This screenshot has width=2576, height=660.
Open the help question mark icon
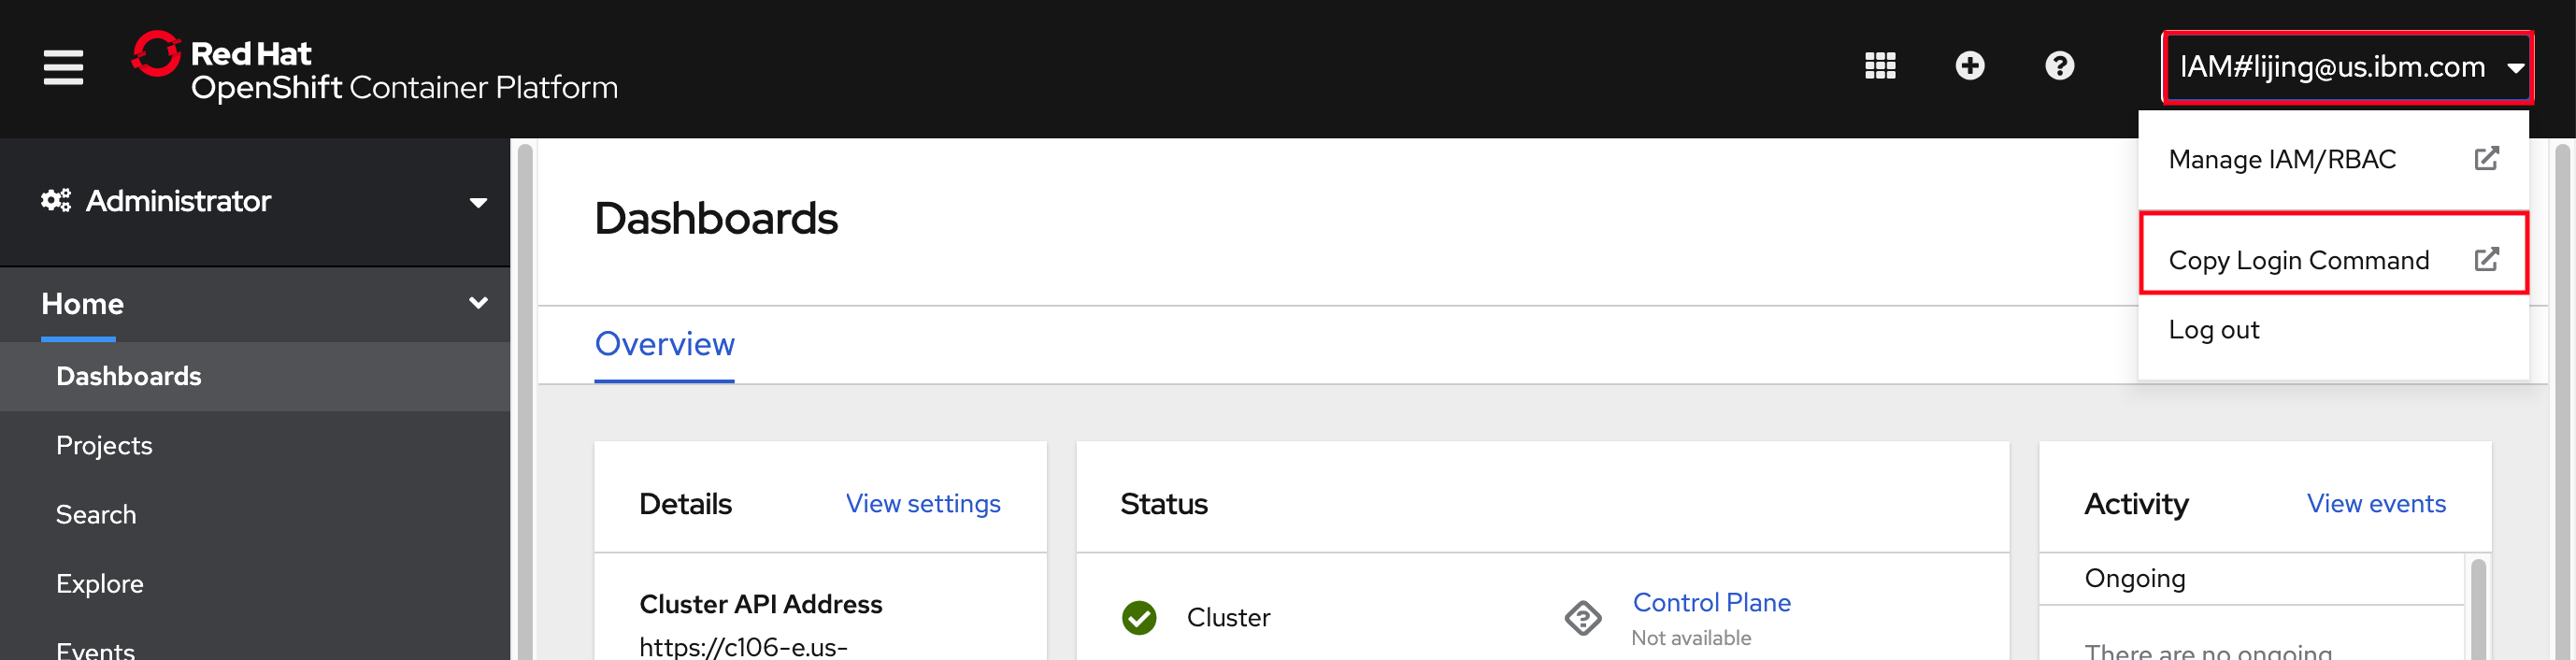point(2059,66)
